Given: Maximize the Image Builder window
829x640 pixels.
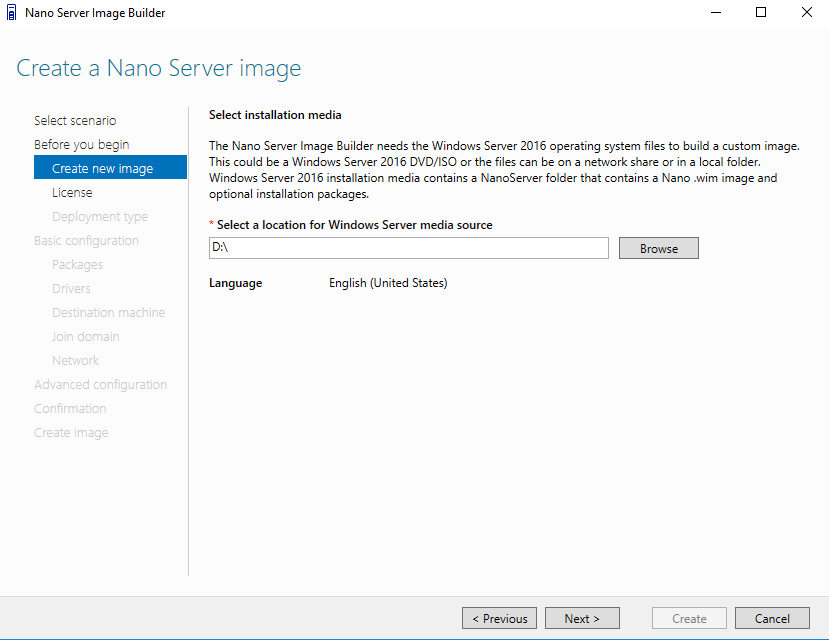Looking at the screenshot, I should (761, 13).
